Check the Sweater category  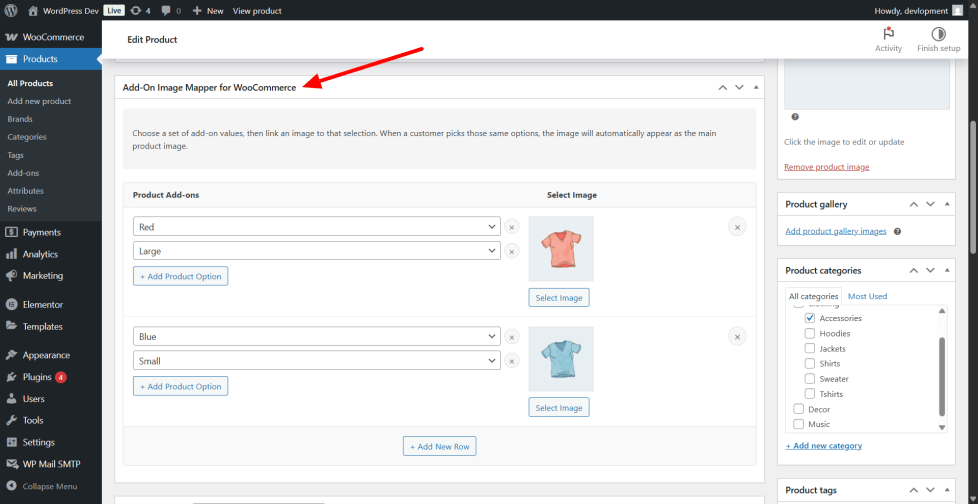point(810,379)
